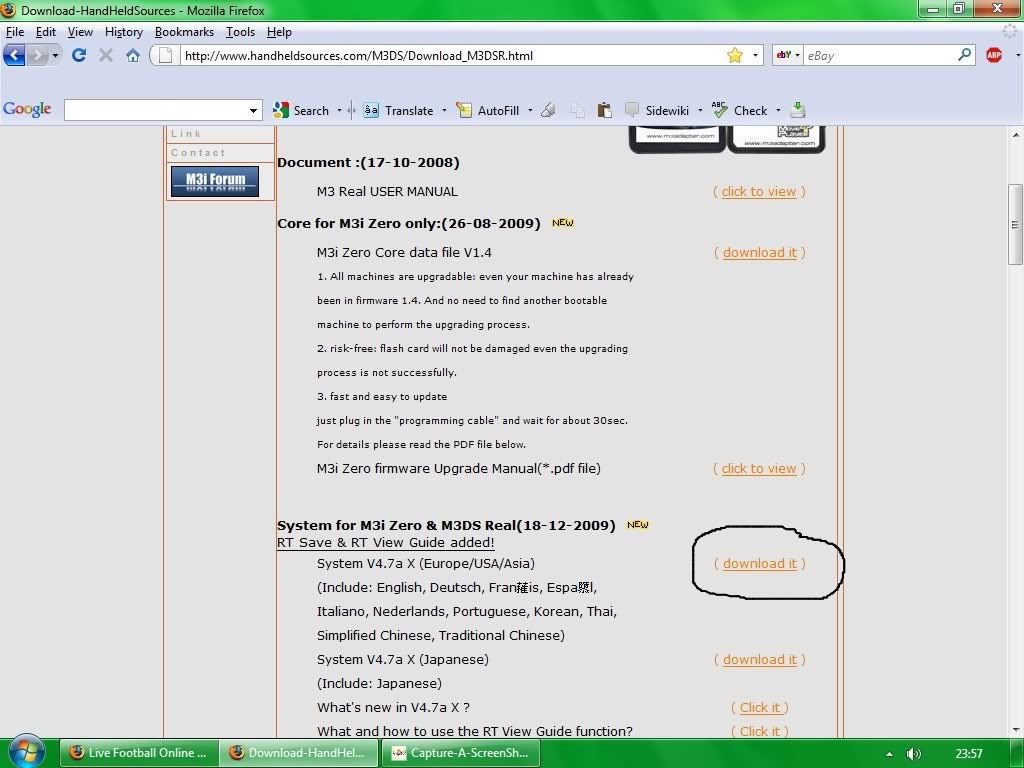
Task: Open the Windows Start orb
Action: [x=26, y=752]
